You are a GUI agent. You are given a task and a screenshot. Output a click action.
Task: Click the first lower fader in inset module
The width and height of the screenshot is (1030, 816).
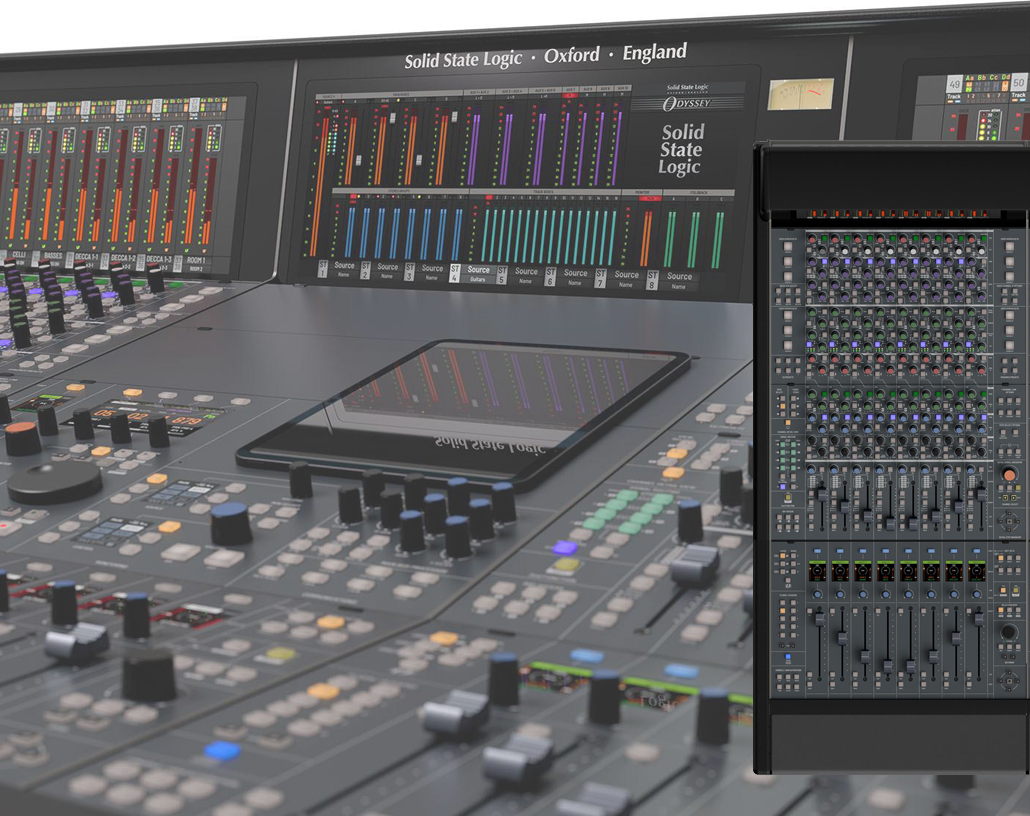[x=819, y=618]
